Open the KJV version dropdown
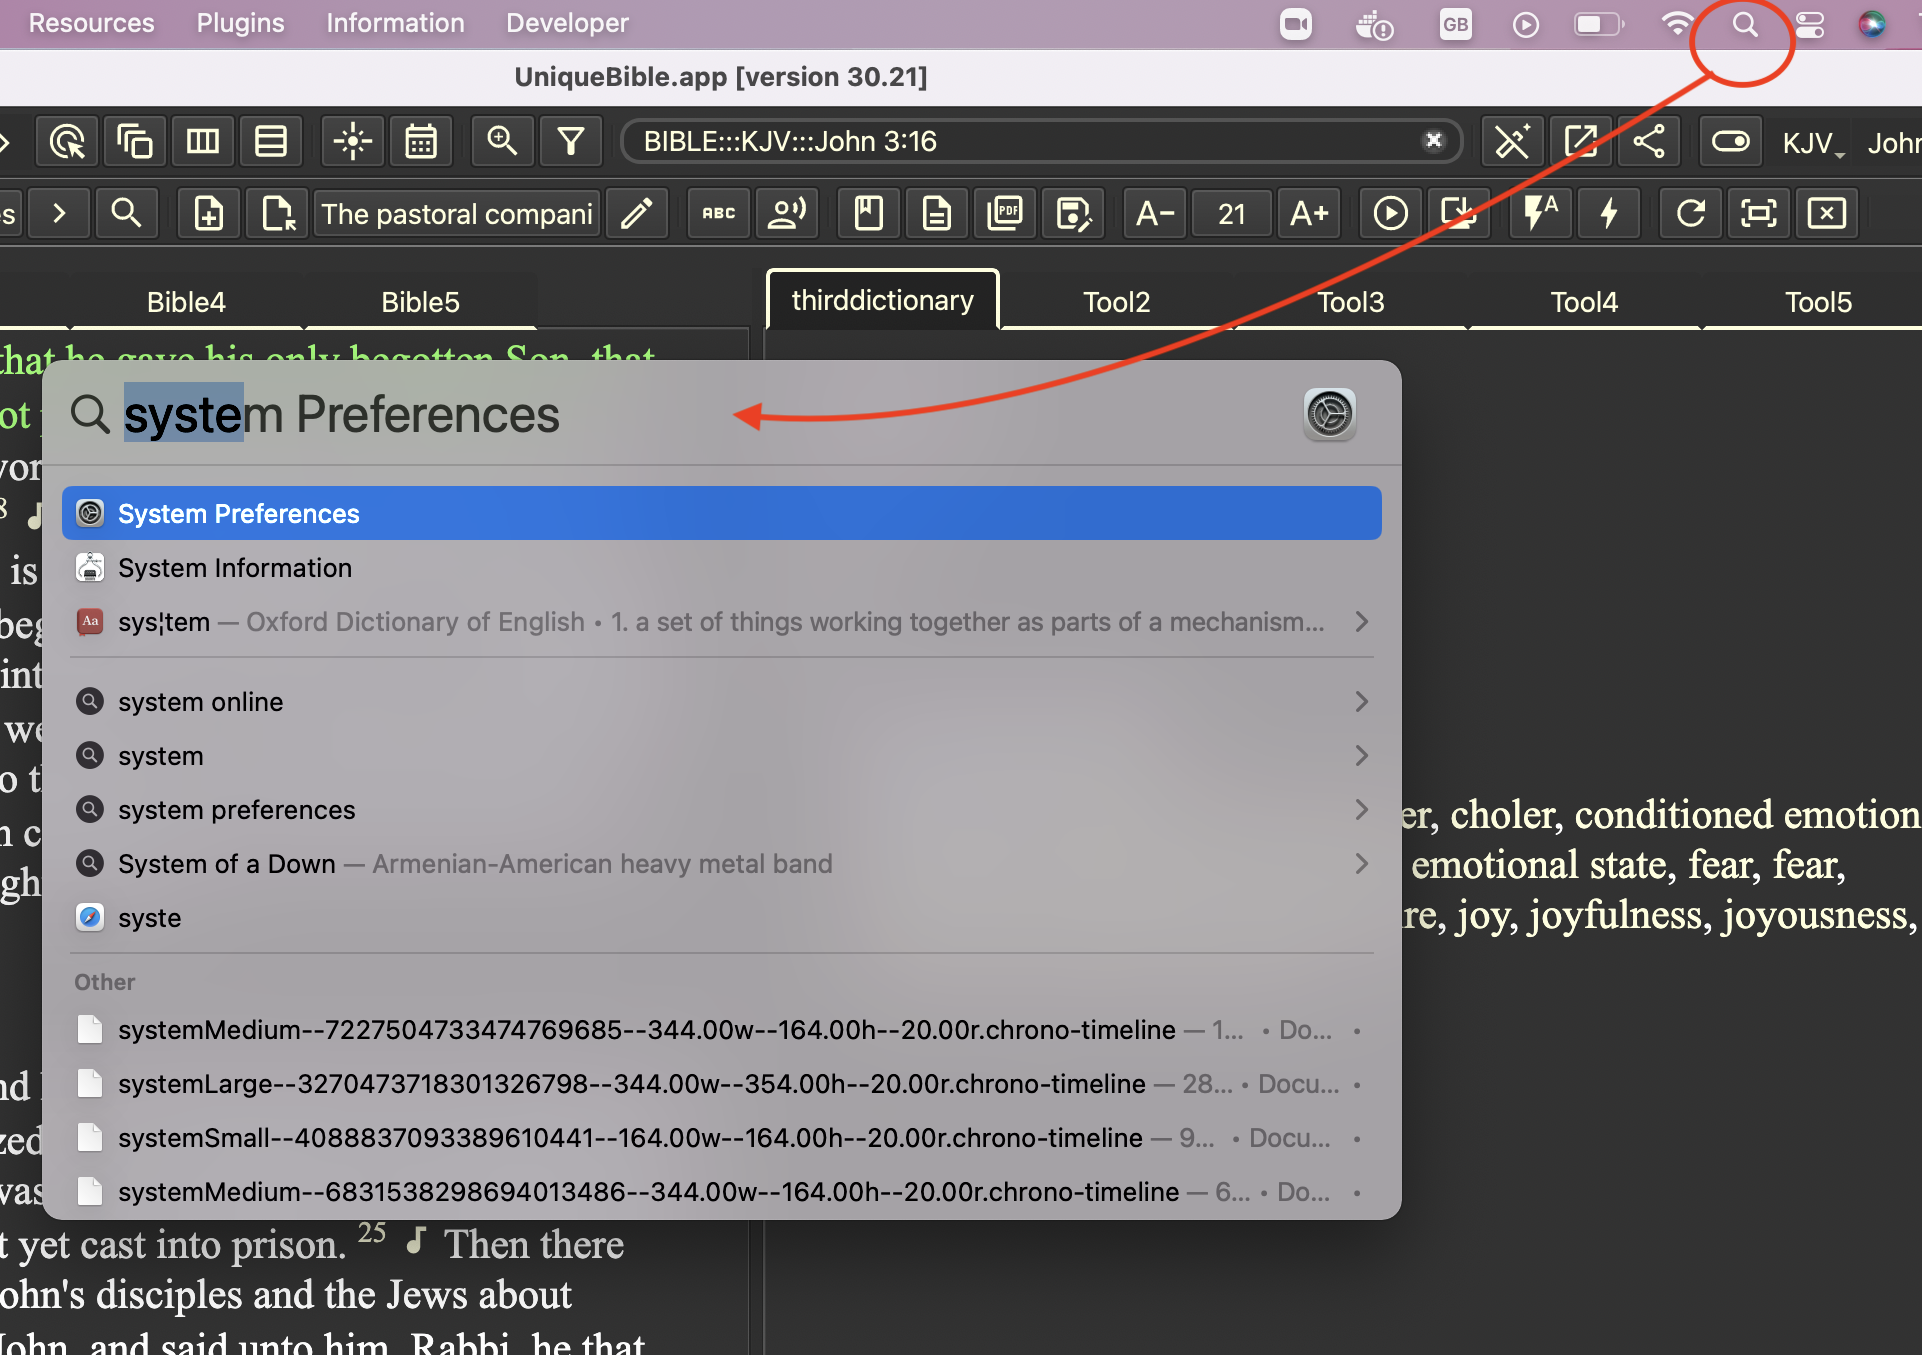1922x1355 pixels. coord(1812,143)
